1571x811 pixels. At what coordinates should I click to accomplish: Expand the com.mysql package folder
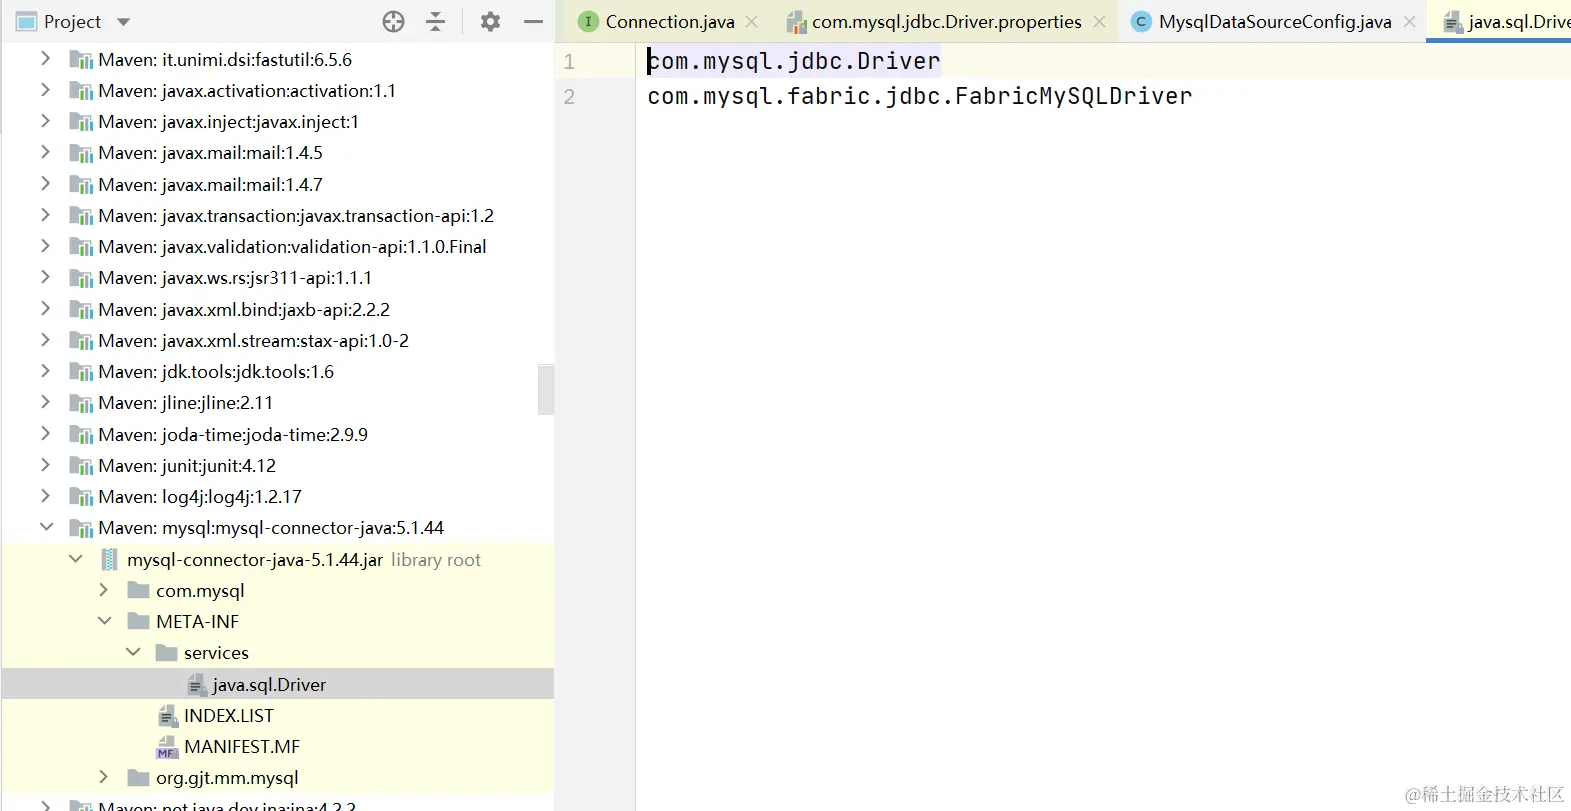[x=104, y=590]
